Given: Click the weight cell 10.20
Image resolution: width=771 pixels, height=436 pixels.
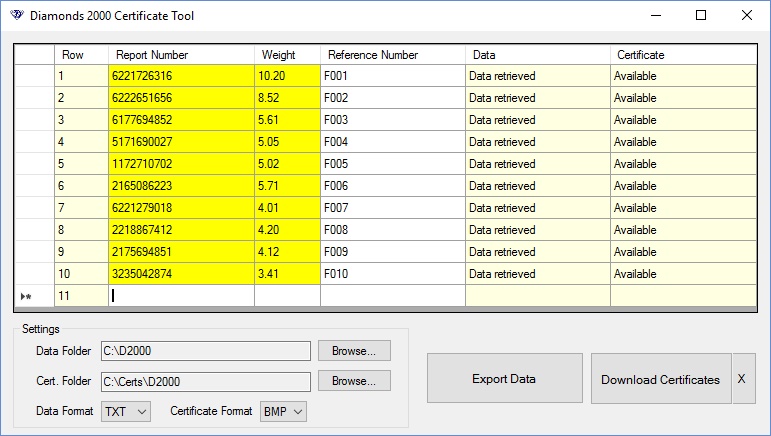Looking at the screenshot, I should (x=287, y=76).
